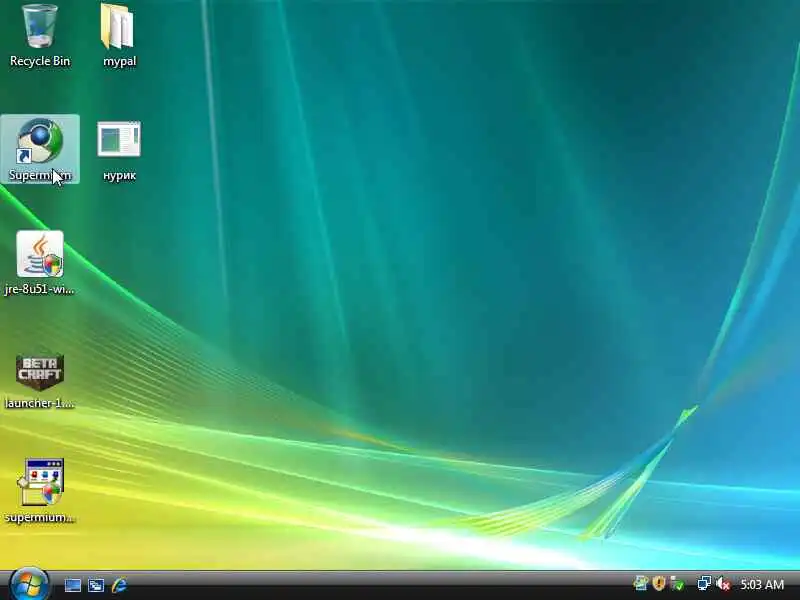Click the 5:03 AM taskbar clock
The width and height of the screenshot is (800, 600).
pos(762,584)
